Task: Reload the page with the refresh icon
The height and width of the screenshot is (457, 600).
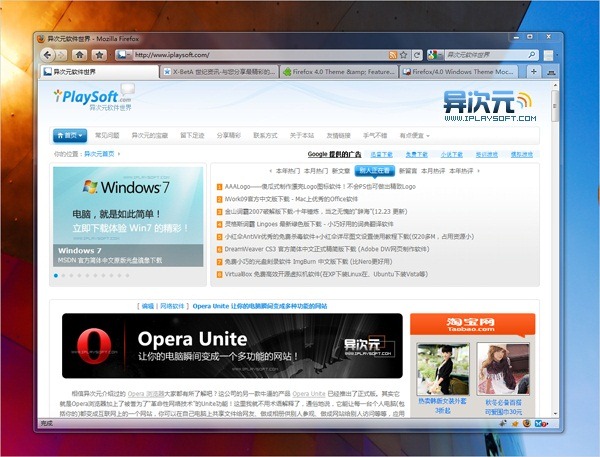Action: [x=417, y=55]
